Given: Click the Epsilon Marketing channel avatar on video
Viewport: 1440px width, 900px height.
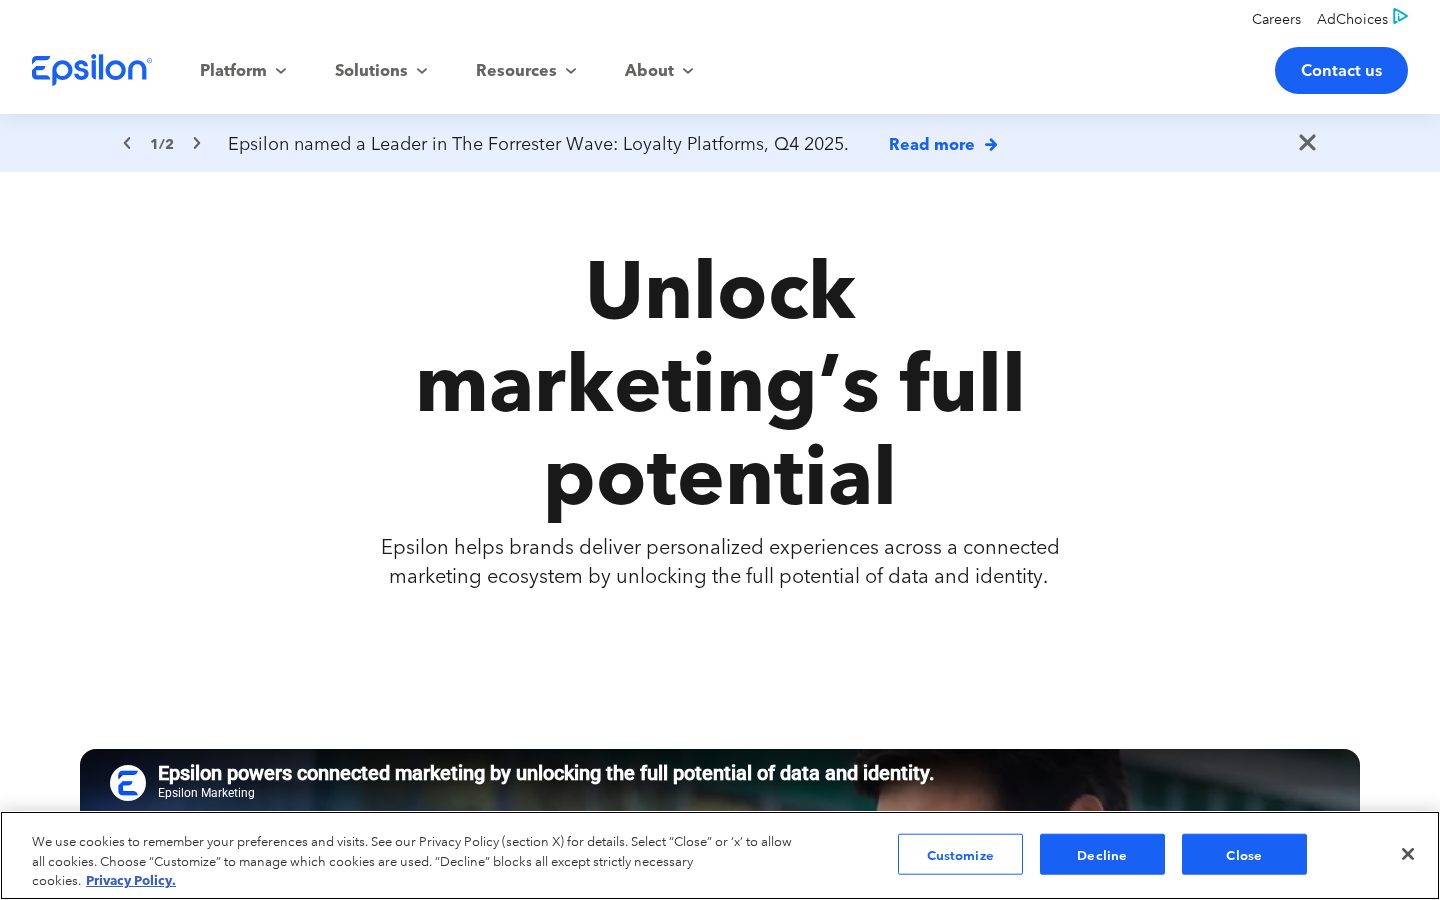Looking at the screenshot, I should pyautogui.click(x=128, y=783).
